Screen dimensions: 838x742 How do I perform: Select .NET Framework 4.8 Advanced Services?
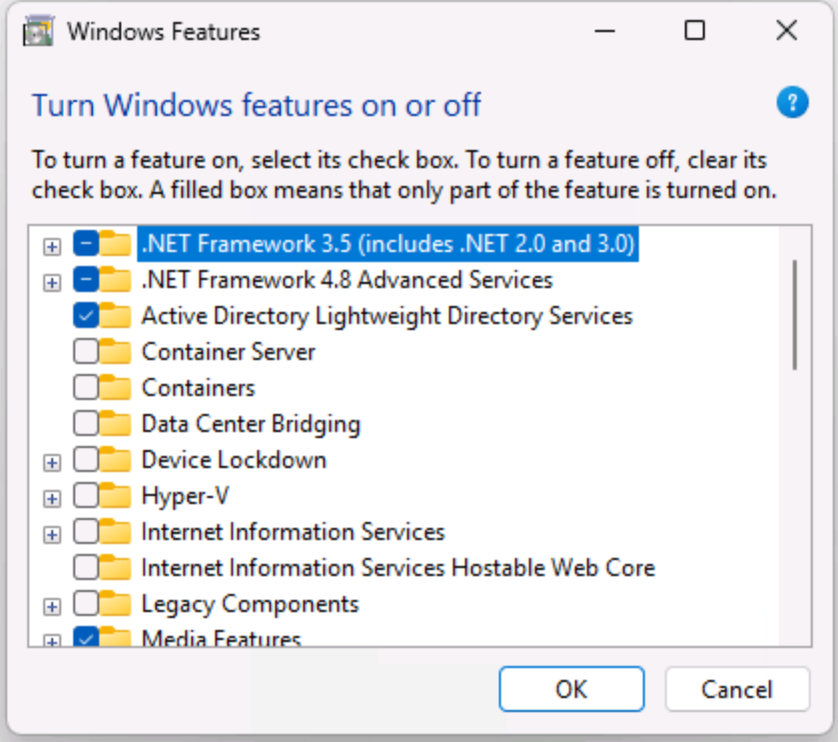click(x=347, y=280)
